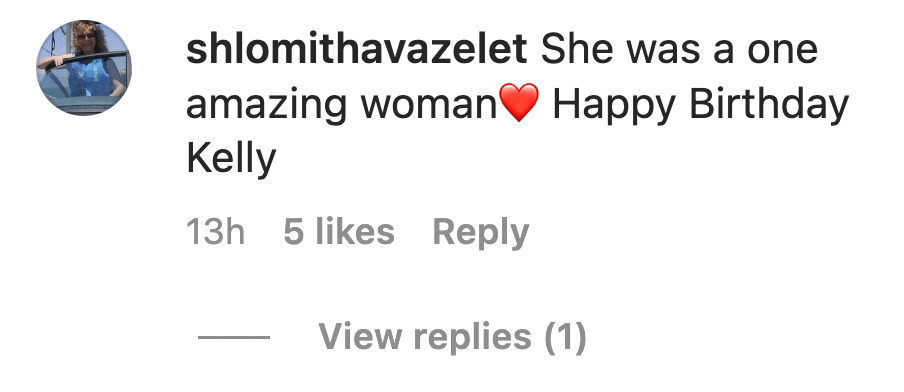
Task: Open shlomithavazelet's profile picture
Action: tap(84, 67)
